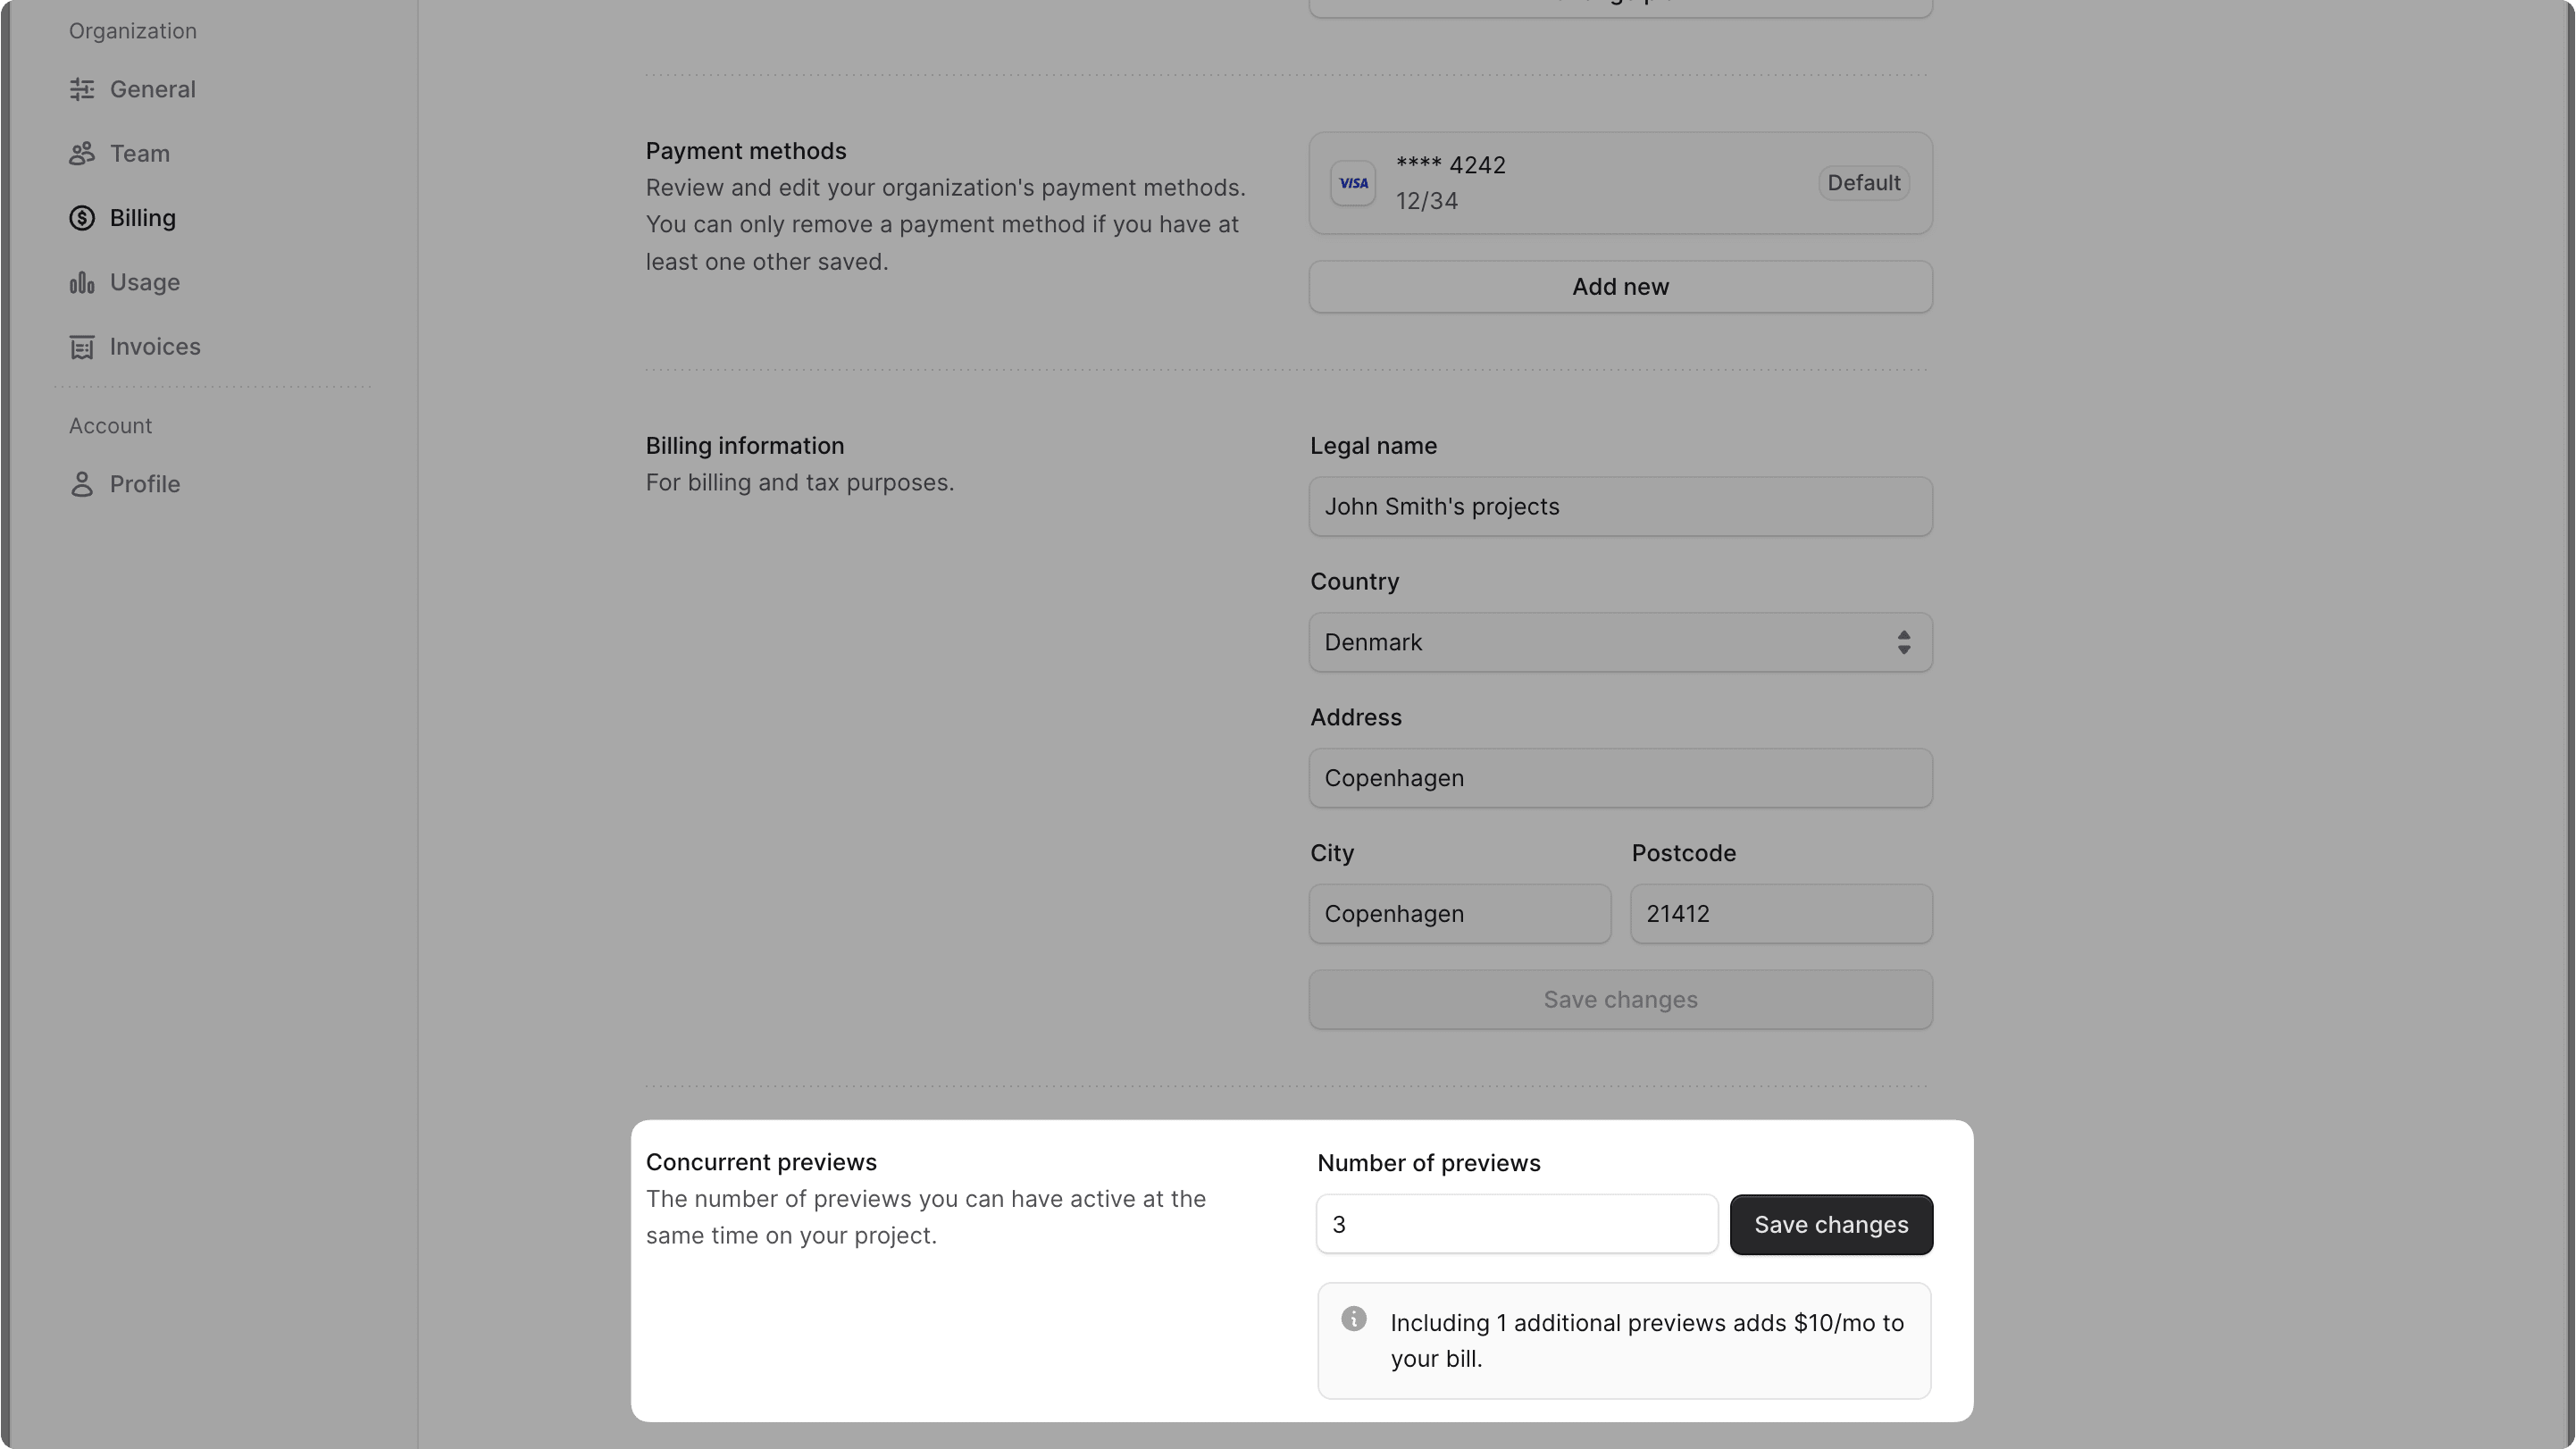Click into the Legal name field
The height and width of the screenshot is (1449, 2576).
[1620, 507]
